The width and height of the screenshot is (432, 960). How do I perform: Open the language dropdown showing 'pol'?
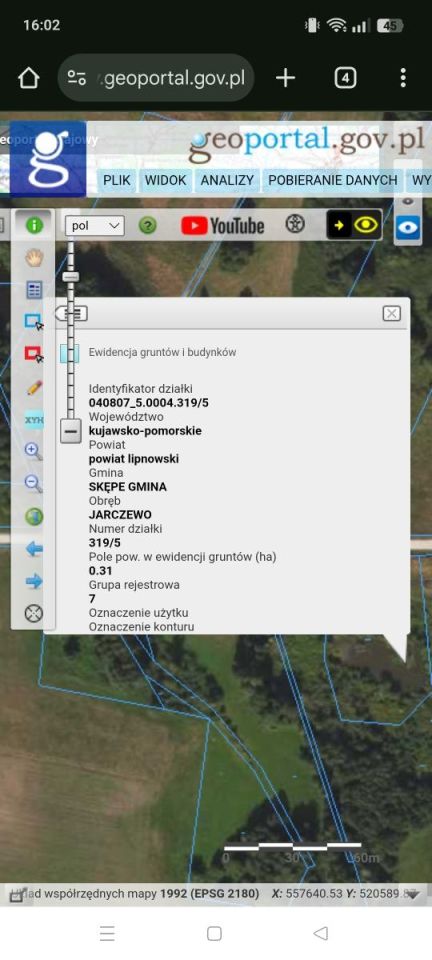click(95, 226)
